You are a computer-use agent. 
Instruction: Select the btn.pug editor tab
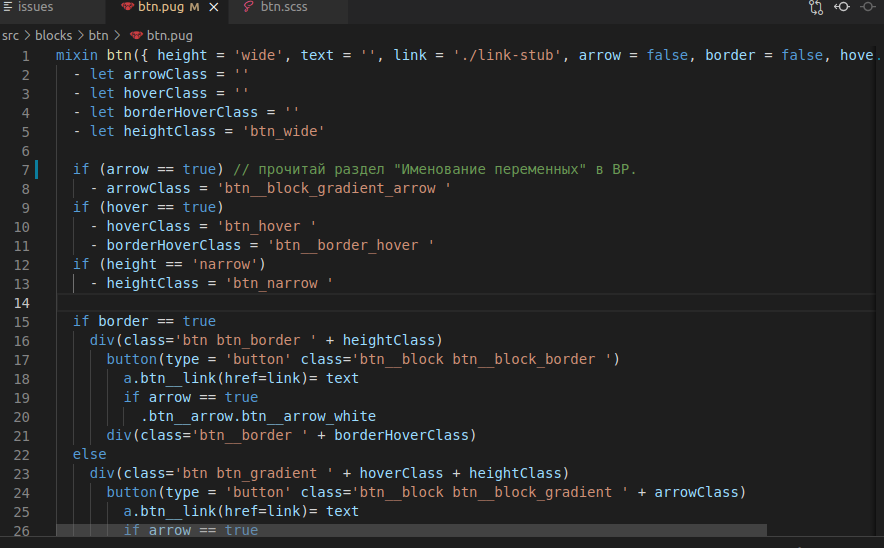[x=168, y=8]
